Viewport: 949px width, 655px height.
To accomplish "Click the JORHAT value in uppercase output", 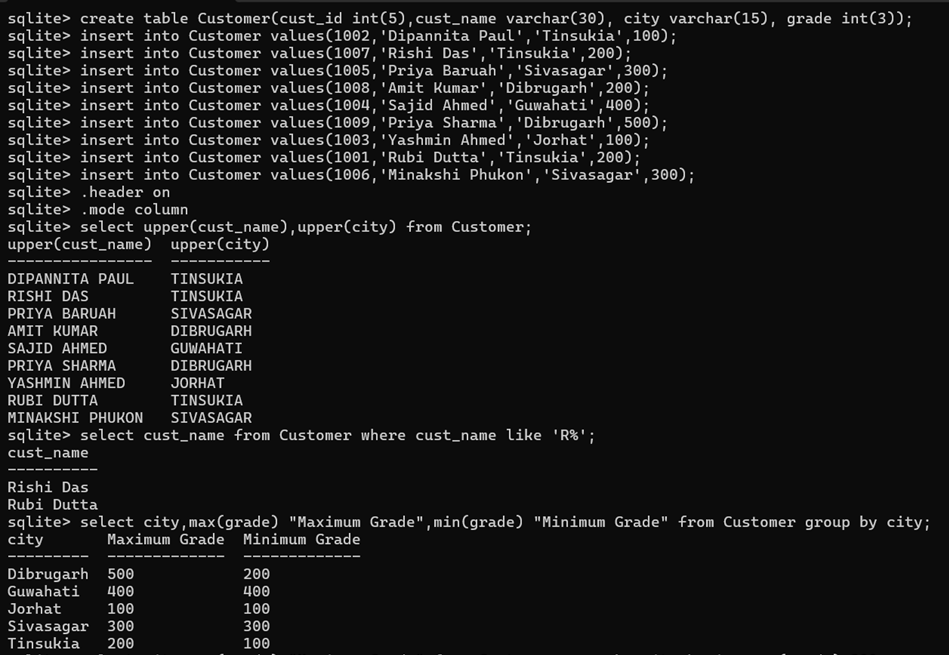I will pyautogui.click(x=197, y=383).
